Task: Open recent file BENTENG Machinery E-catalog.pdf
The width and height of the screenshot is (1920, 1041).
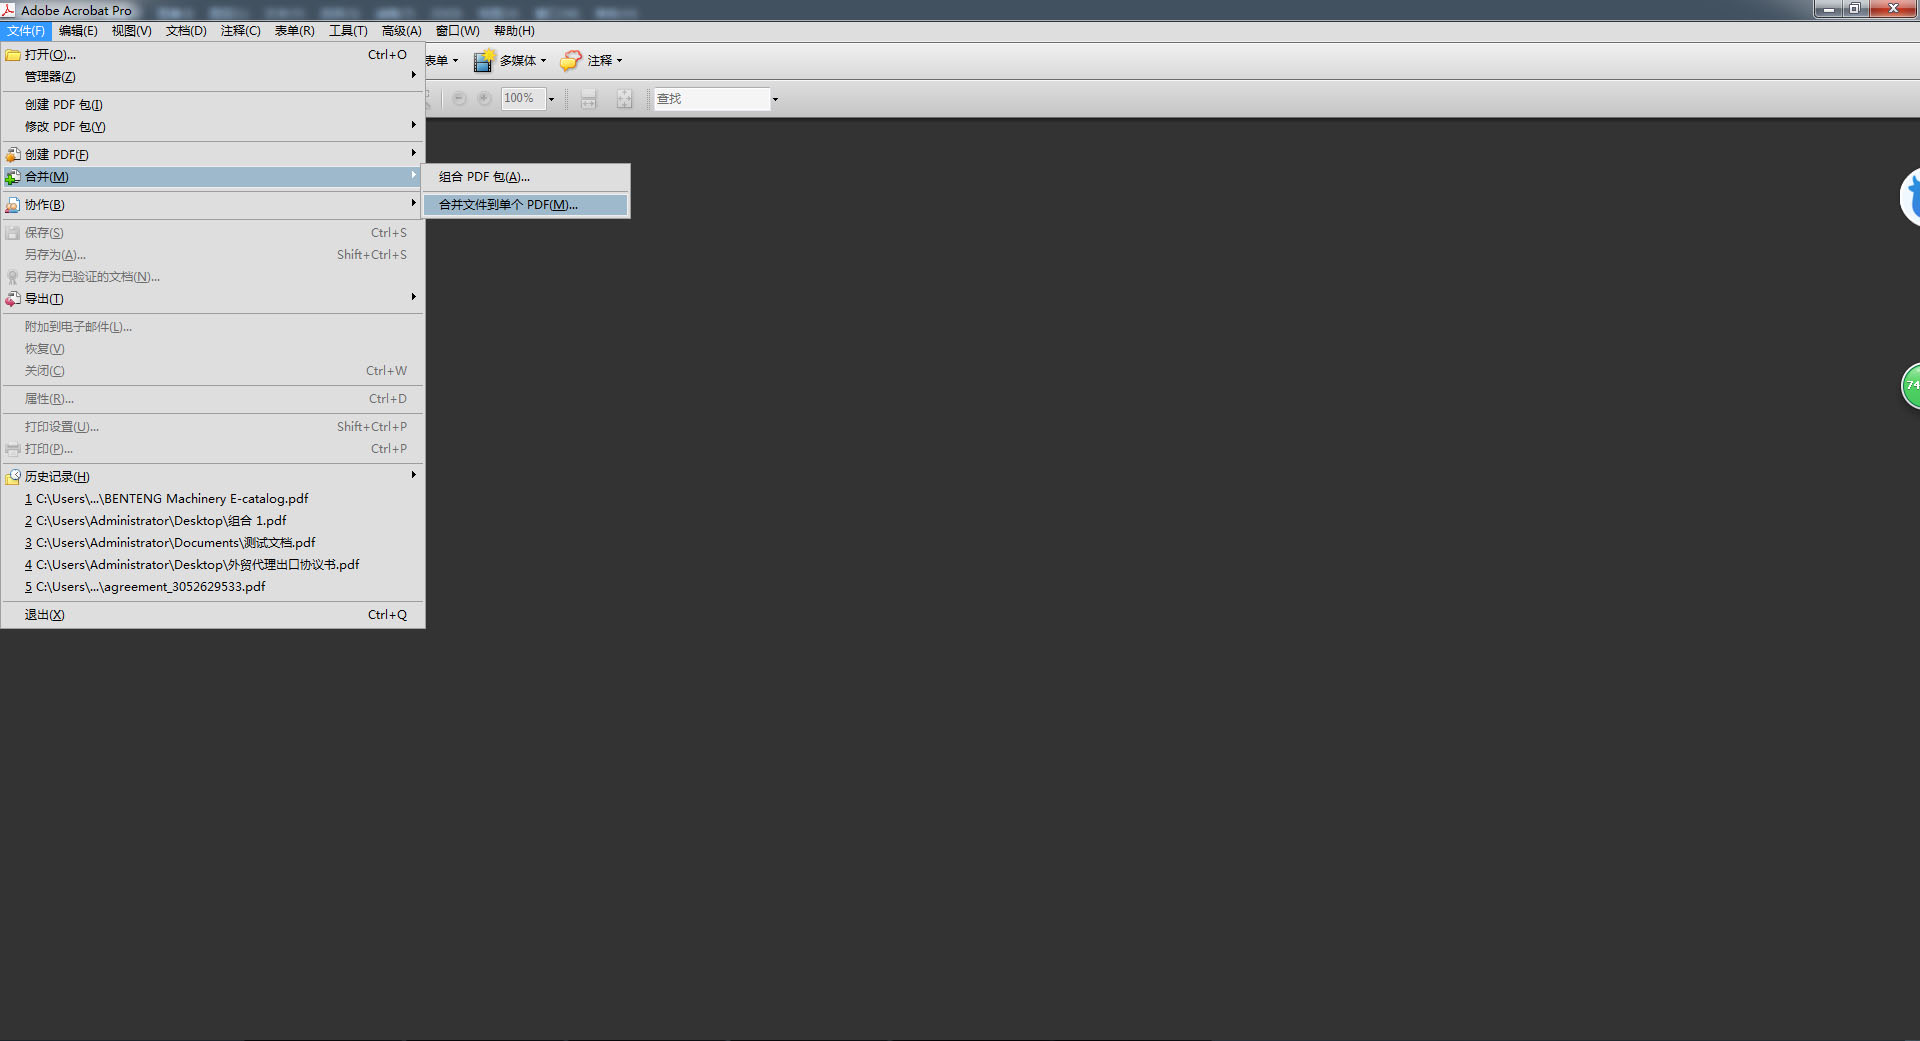Action: tap(212, 499)
